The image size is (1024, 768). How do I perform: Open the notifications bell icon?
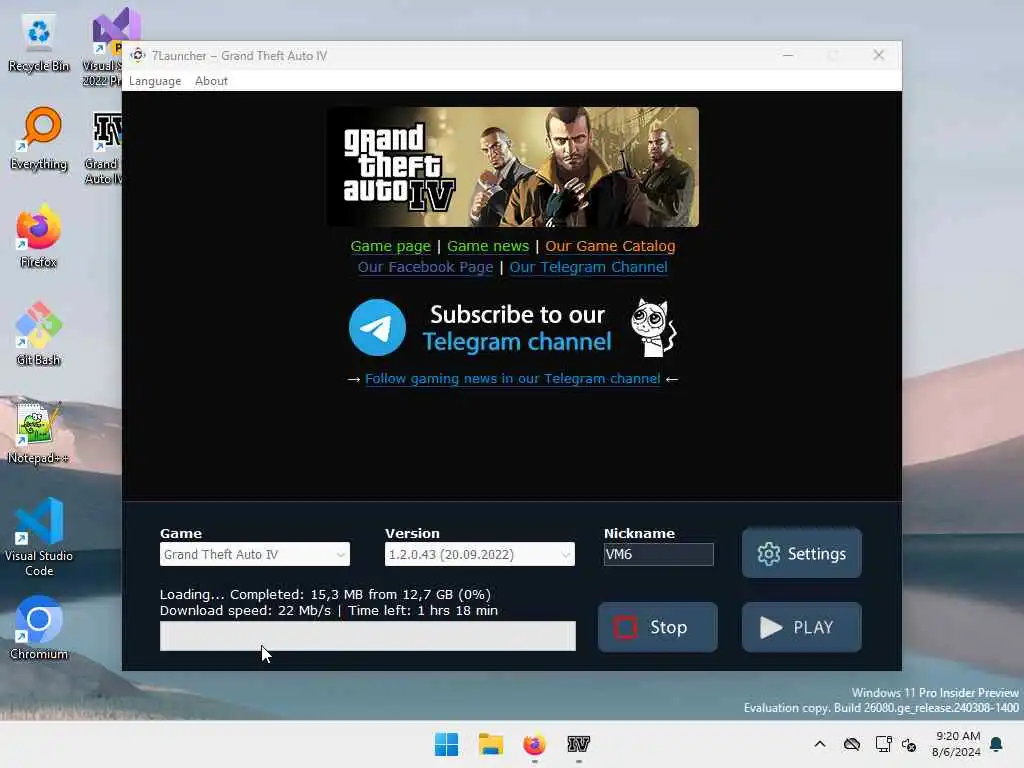[x=997, y=744]
